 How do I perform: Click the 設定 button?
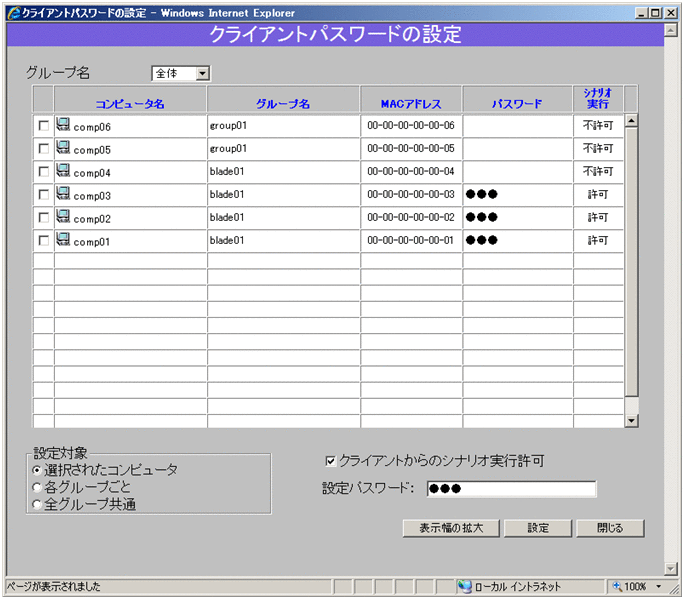538,528
